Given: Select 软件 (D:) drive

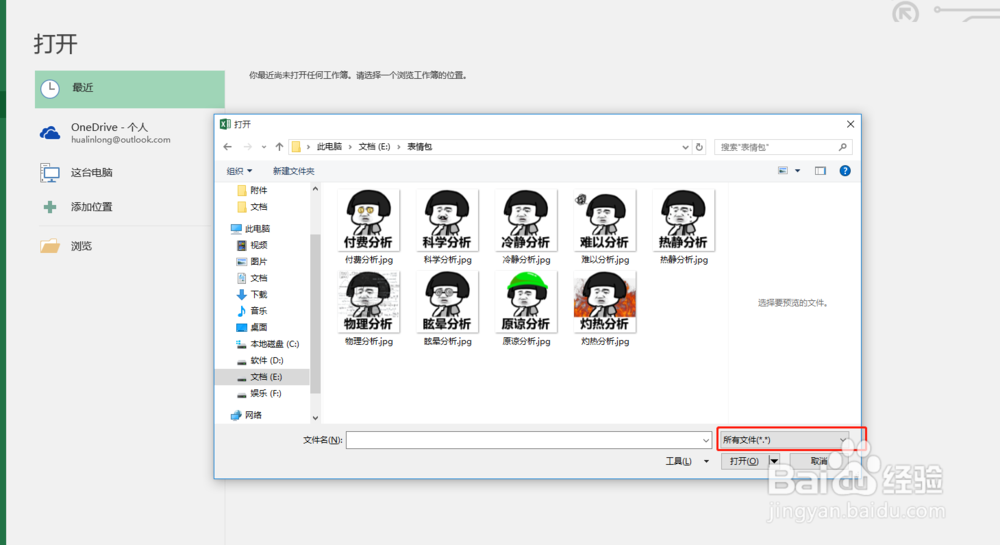Looking at the screenshot, I should (261, 361).
